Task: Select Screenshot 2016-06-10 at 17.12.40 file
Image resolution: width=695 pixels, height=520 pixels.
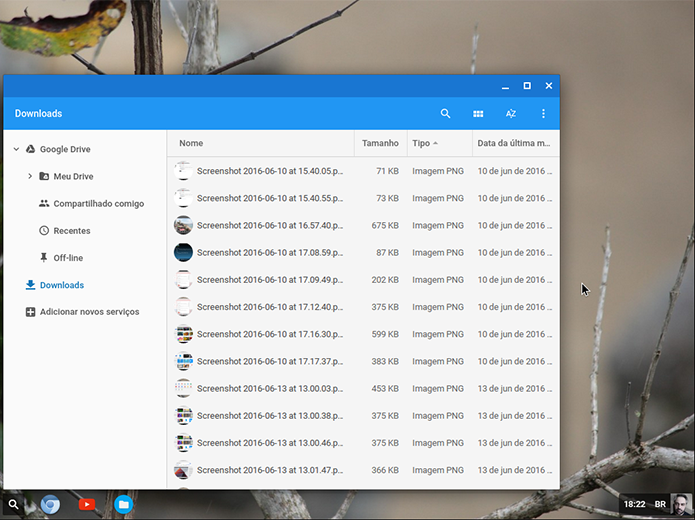Action: point(363,307)
